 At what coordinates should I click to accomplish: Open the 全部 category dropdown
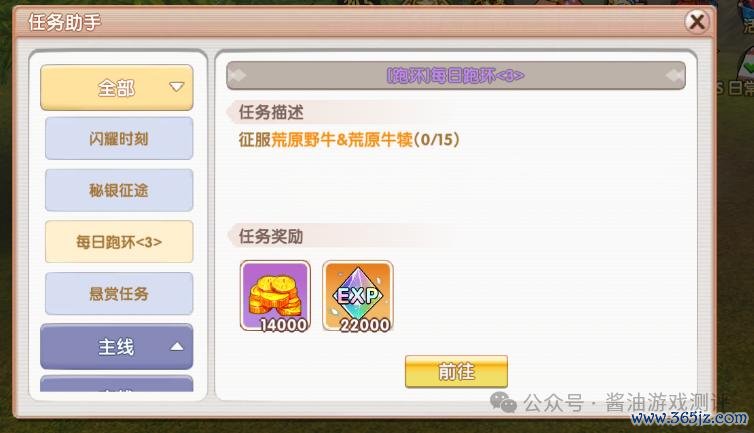pos(117,88)
